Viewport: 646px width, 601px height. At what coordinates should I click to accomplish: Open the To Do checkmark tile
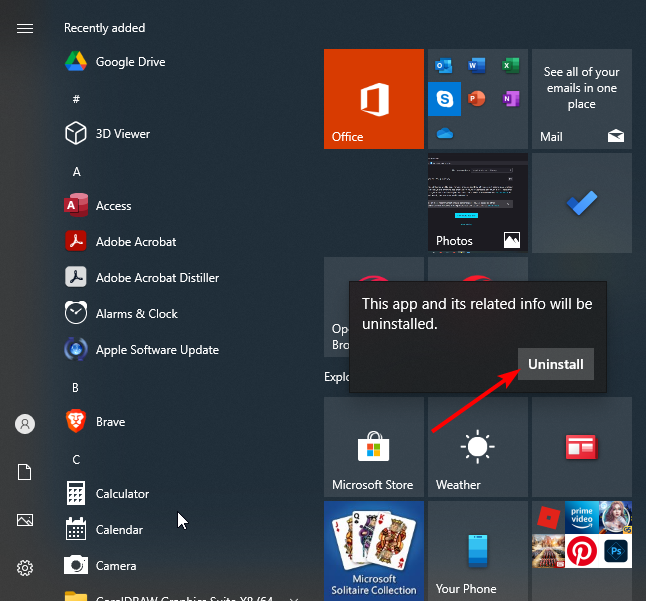pyautogui.click(x=582, y=203)
